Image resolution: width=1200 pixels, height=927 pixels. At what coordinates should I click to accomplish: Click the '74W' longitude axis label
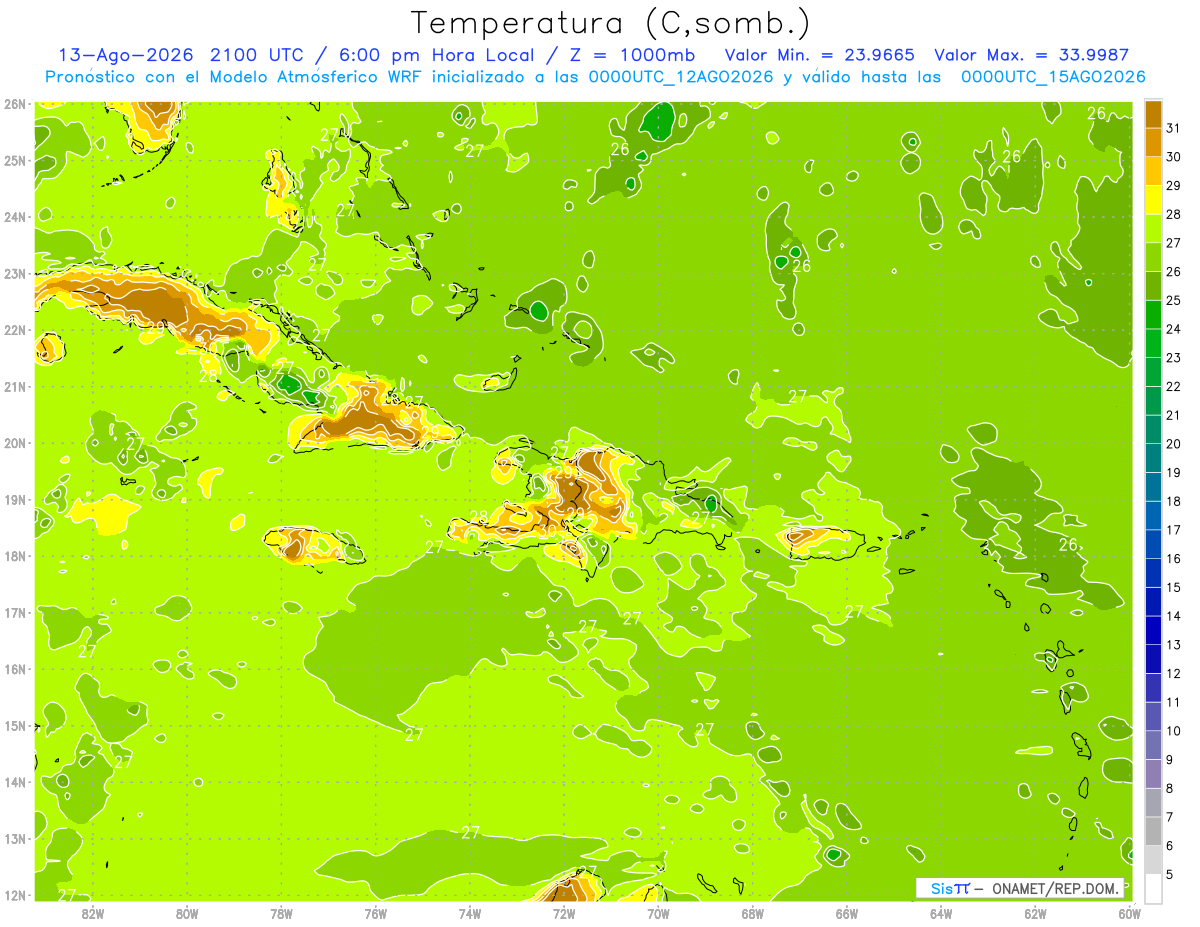[470, 913]
